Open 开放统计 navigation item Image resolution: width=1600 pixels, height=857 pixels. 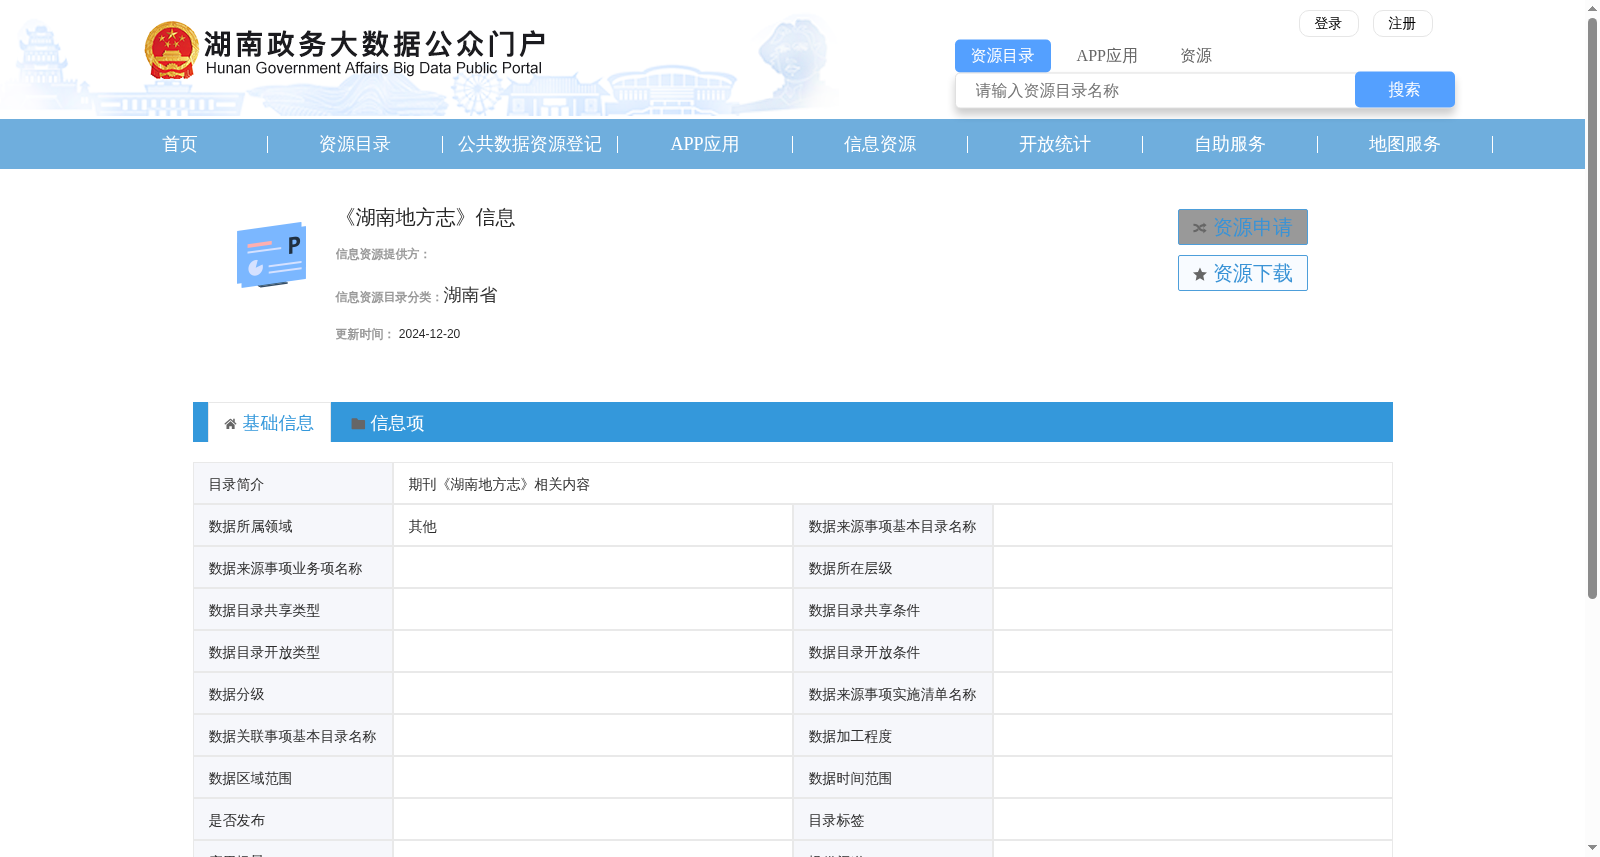pos(1055,144)
